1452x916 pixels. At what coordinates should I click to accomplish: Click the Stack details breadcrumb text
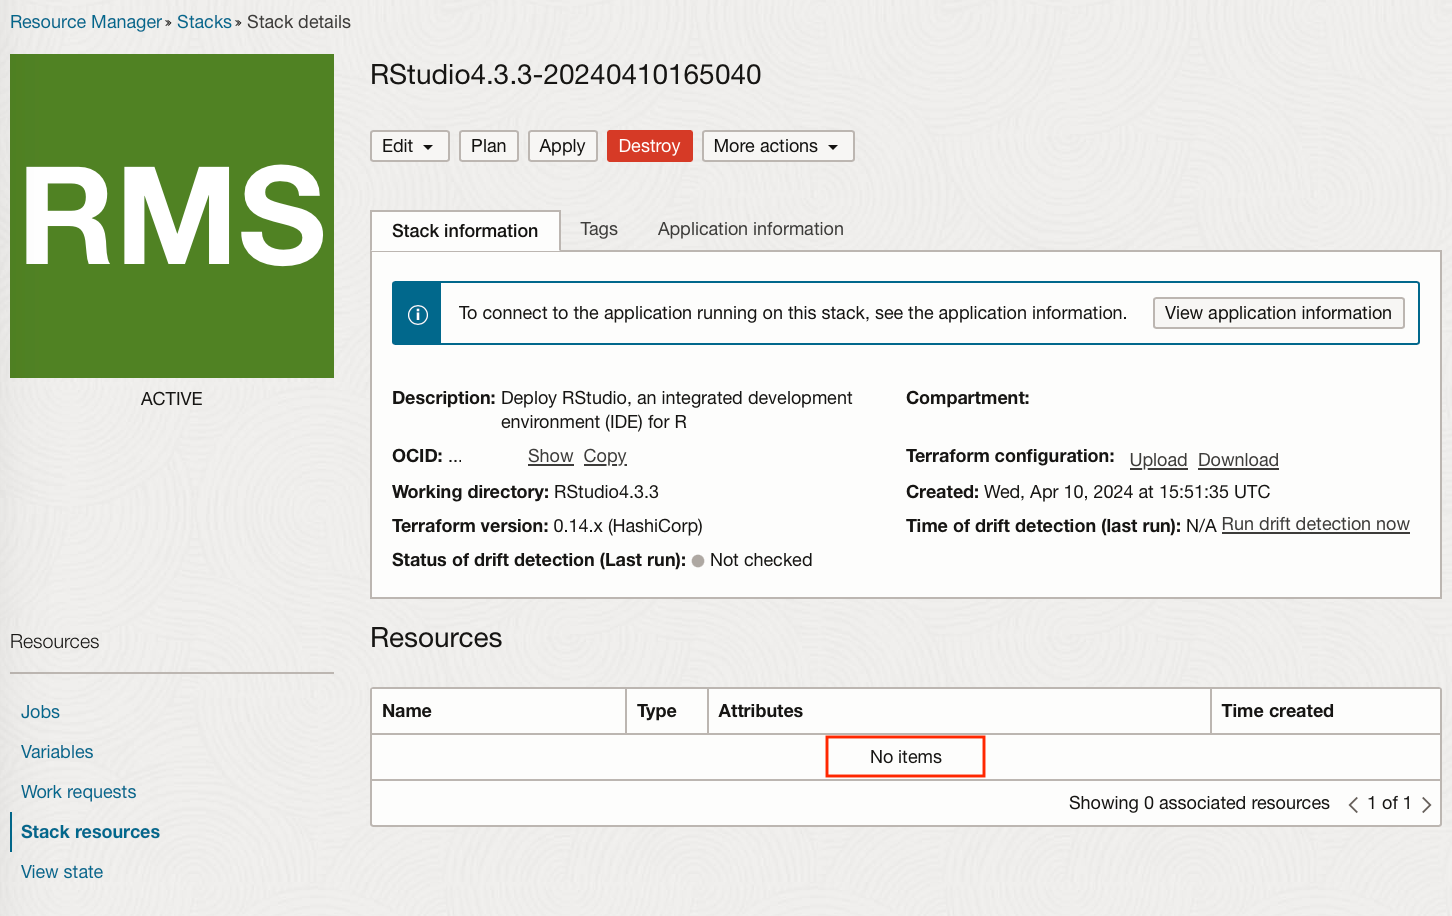[299, 22]
